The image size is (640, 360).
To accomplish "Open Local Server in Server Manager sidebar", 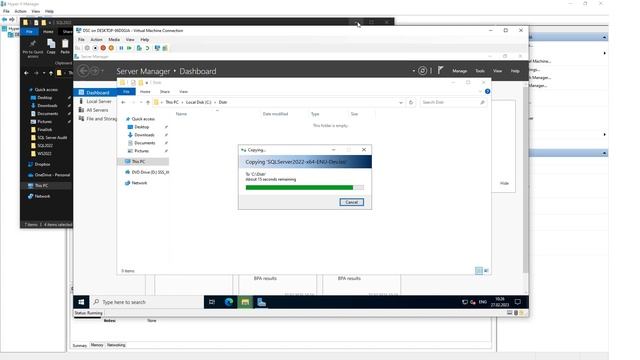I will 99,101.
